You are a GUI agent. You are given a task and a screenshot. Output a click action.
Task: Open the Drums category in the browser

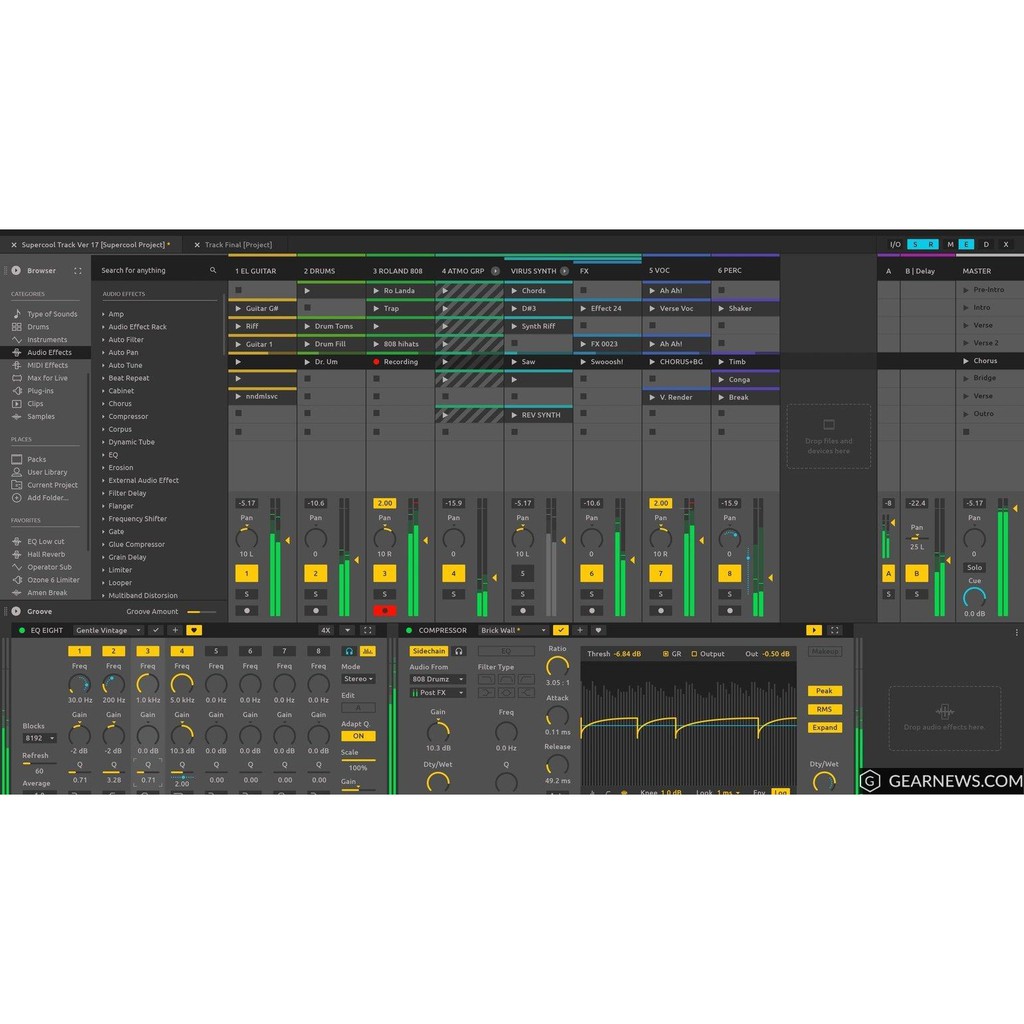click(x=38, y=327)
